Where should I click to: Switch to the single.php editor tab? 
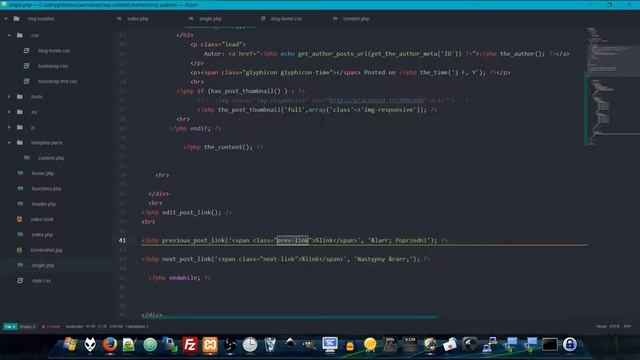pos(210,19)
